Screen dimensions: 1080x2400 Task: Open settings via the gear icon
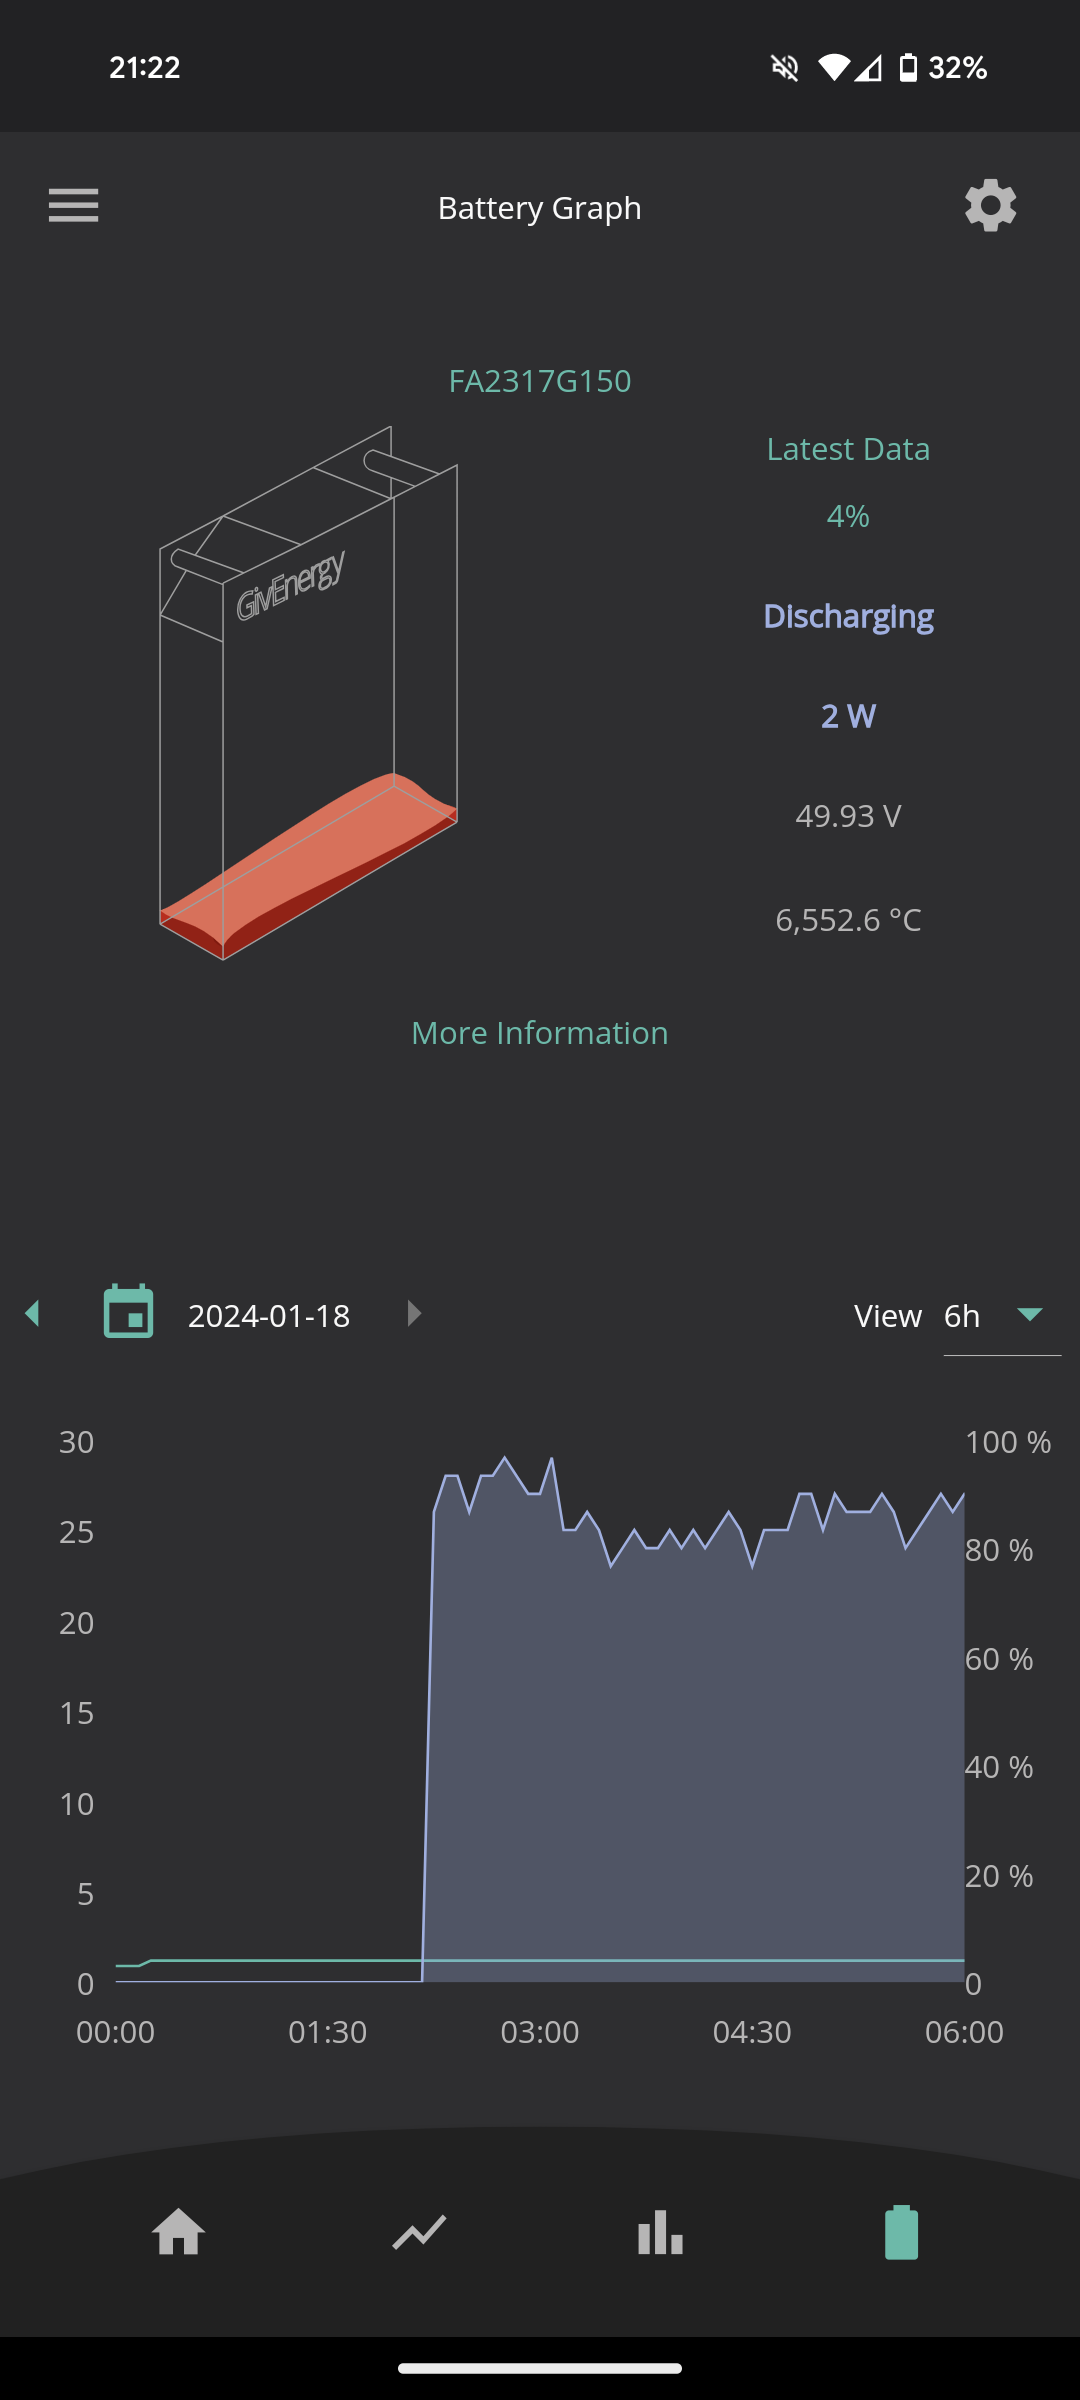[x=990, y=206]
